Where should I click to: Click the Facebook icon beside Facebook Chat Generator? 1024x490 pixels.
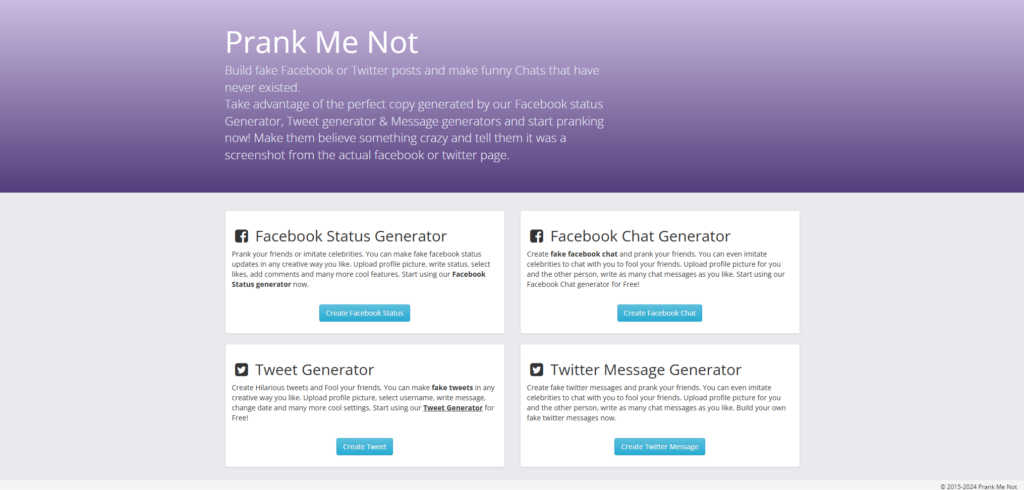pos(537,237)
